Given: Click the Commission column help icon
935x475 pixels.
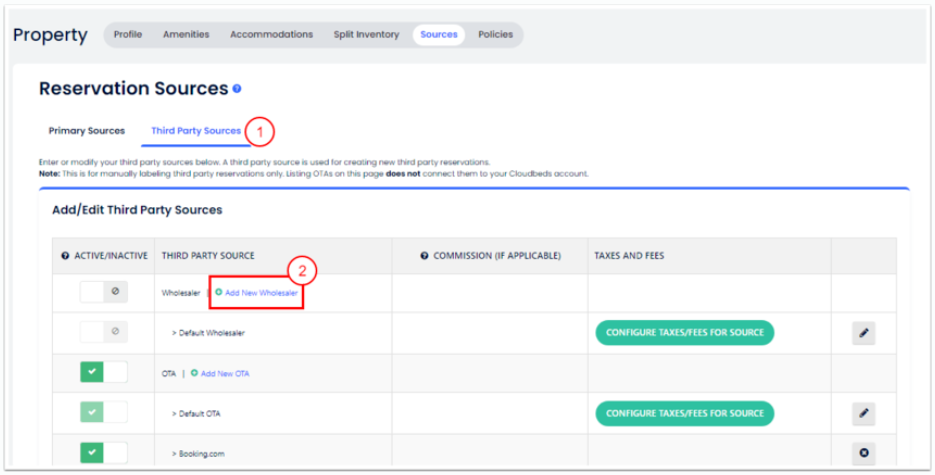Looking at the screenshot, I should pyautogui.click(x=425, y=256).
